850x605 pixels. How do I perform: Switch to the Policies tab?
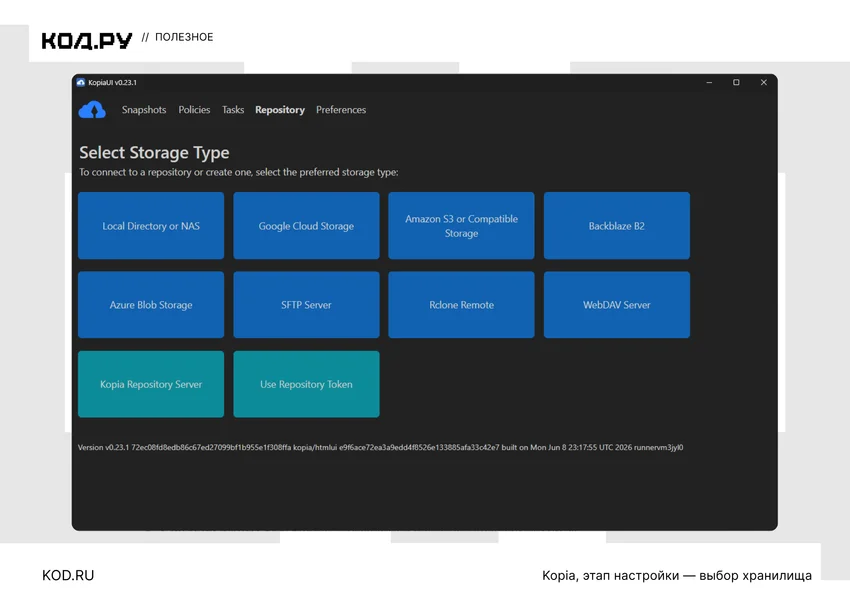pyautogui.click(x=194, y=110)
